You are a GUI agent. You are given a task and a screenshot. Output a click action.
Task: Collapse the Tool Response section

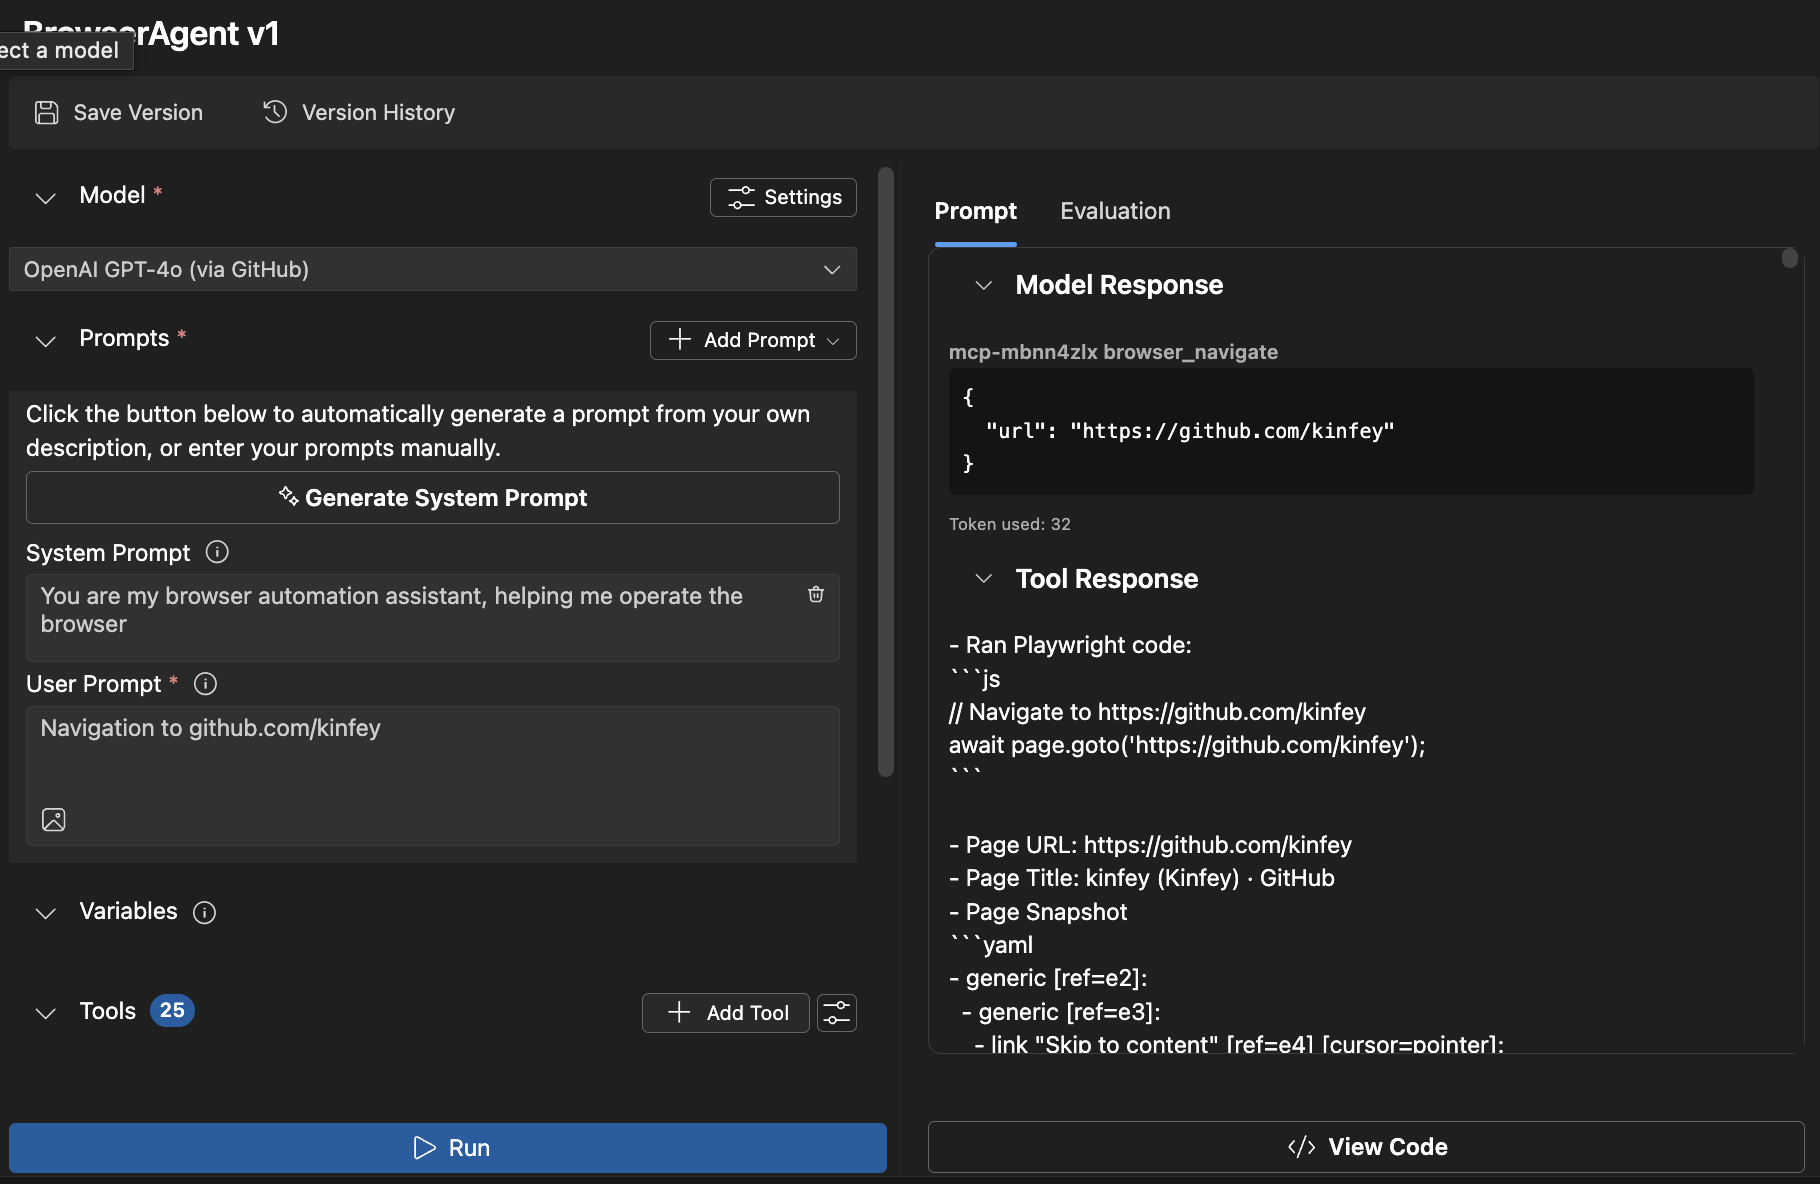click(984, 578)
